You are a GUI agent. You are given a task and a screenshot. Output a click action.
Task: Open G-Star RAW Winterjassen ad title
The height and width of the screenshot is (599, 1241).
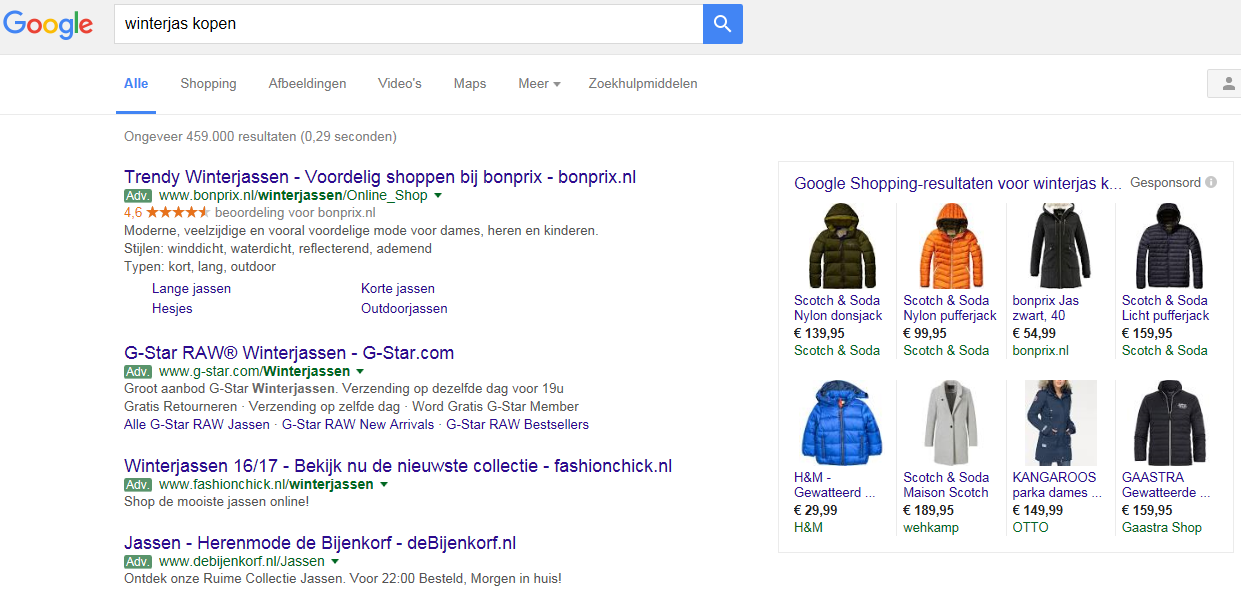pos(289,353)
